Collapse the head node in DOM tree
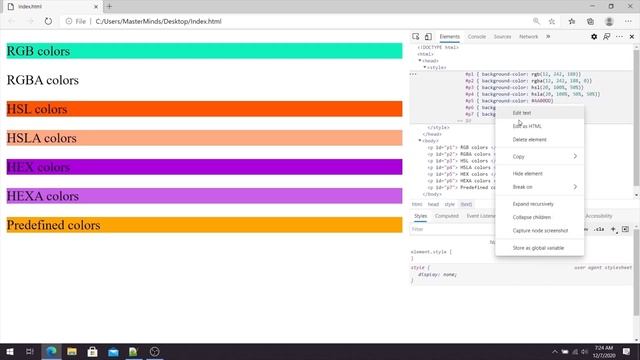 420,60
